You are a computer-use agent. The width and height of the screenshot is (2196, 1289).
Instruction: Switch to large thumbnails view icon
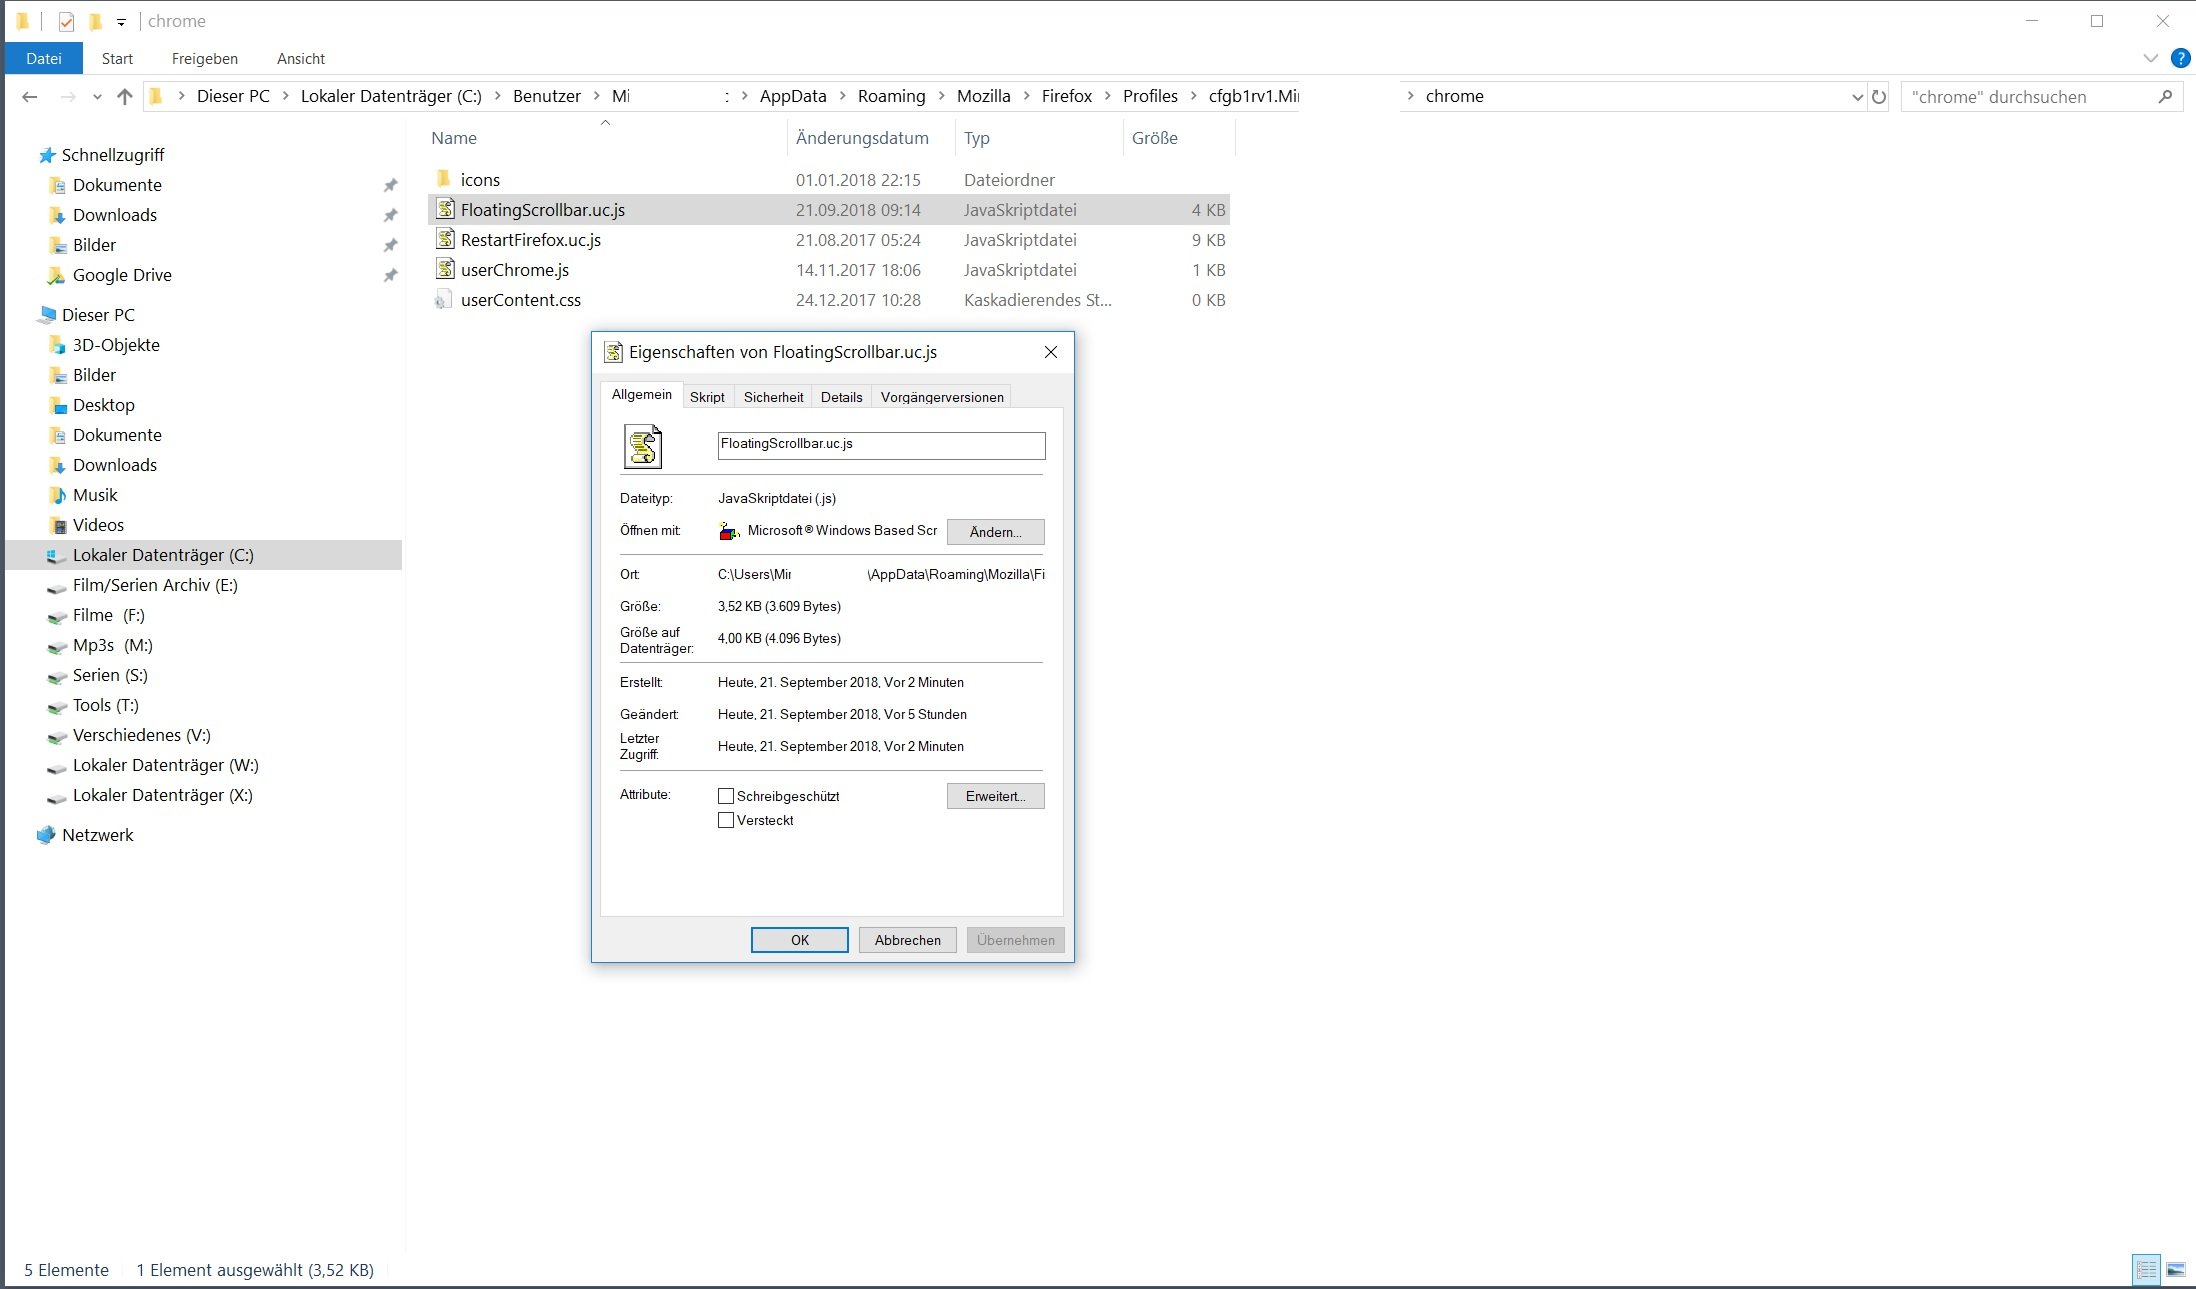pos(2176,1270)
